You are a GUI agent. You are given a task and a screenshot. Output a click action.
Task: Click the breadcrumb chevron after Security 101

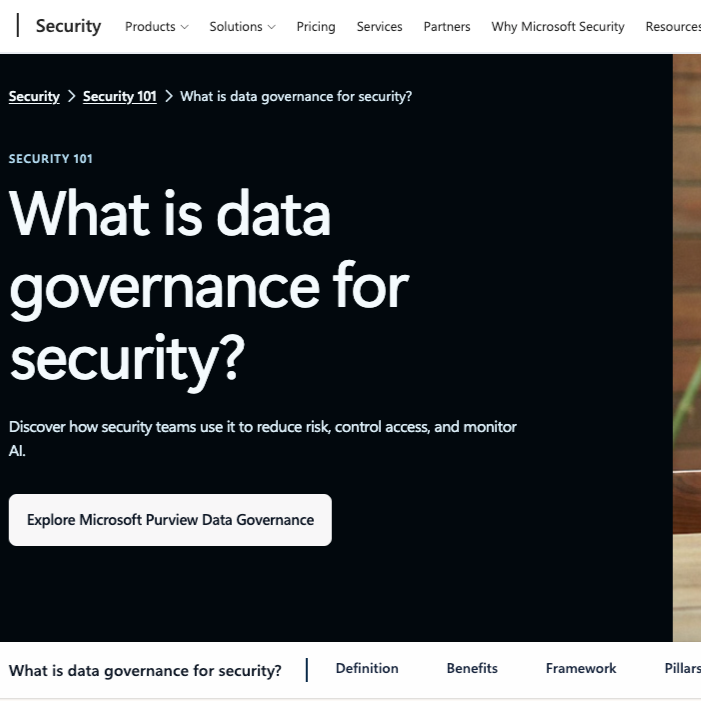coord(169,96)
